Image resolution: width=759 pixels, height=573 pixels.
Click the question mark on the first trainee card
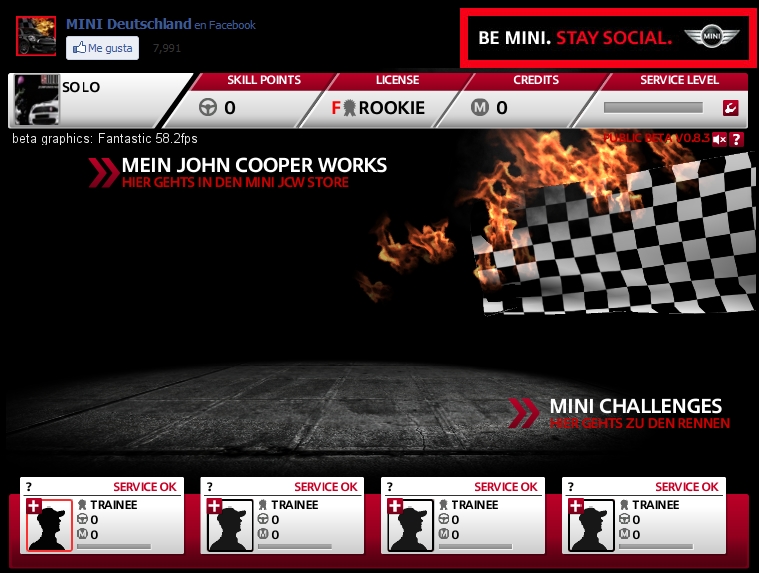(x=29, y=487)
